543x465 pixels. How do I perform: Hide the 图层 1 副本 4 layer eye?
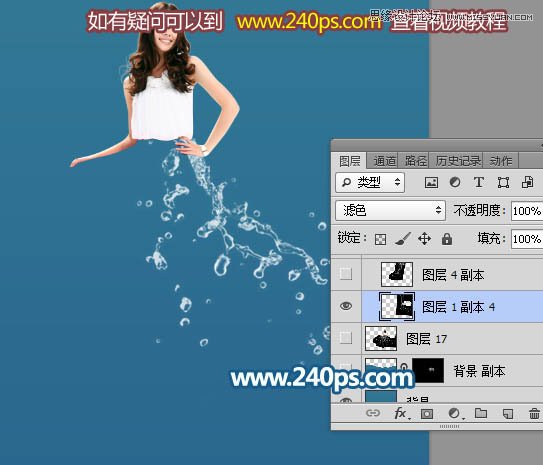(x=346, y=306)
